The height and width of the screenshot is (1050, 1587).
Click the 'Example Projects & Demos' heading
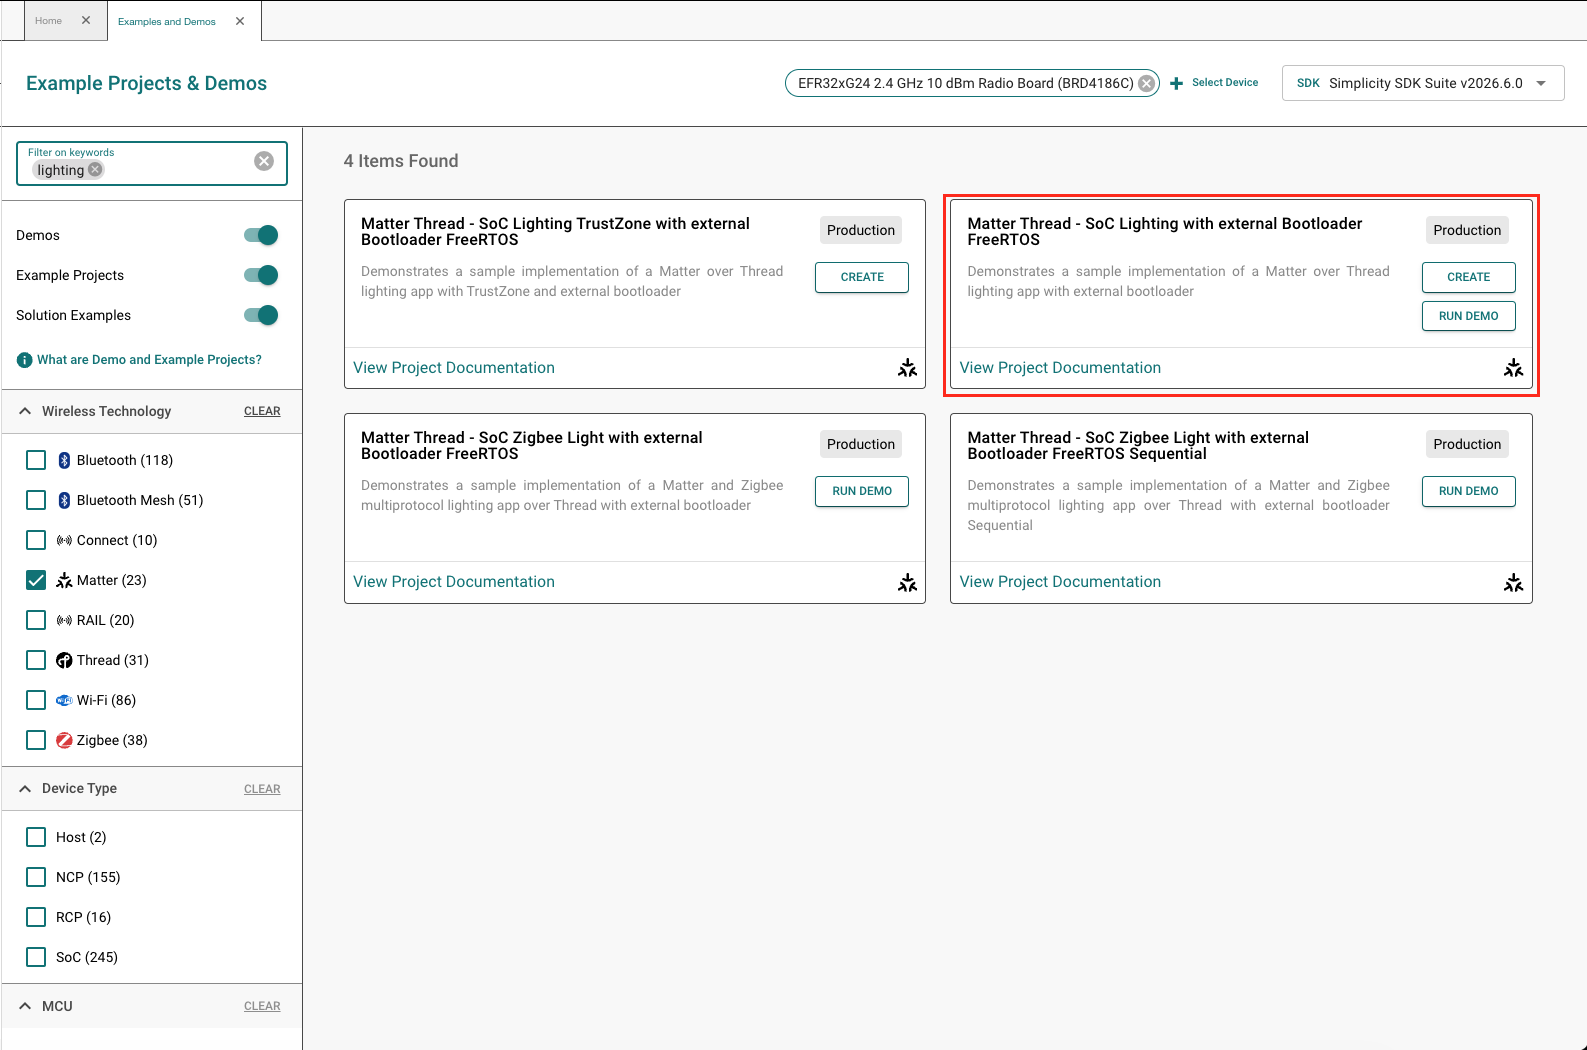click(x=146, y=83)
